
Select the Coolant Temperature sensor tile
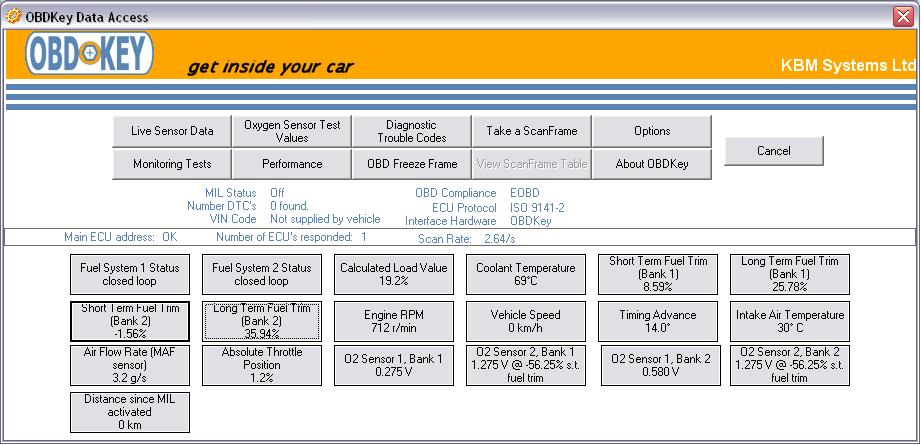click(x=525, y=275)
